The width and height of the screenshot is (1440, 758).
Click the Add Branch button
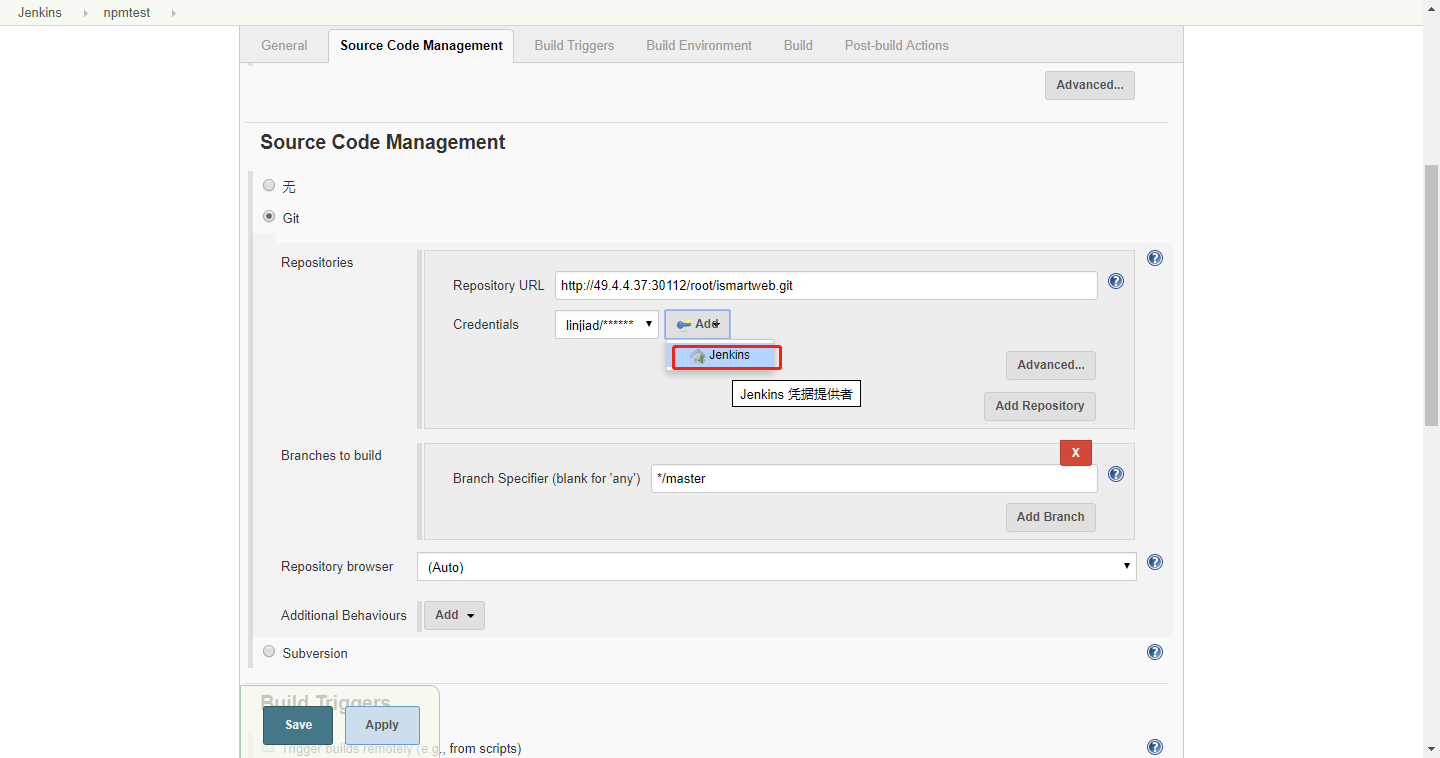[x=1051, y=517]
